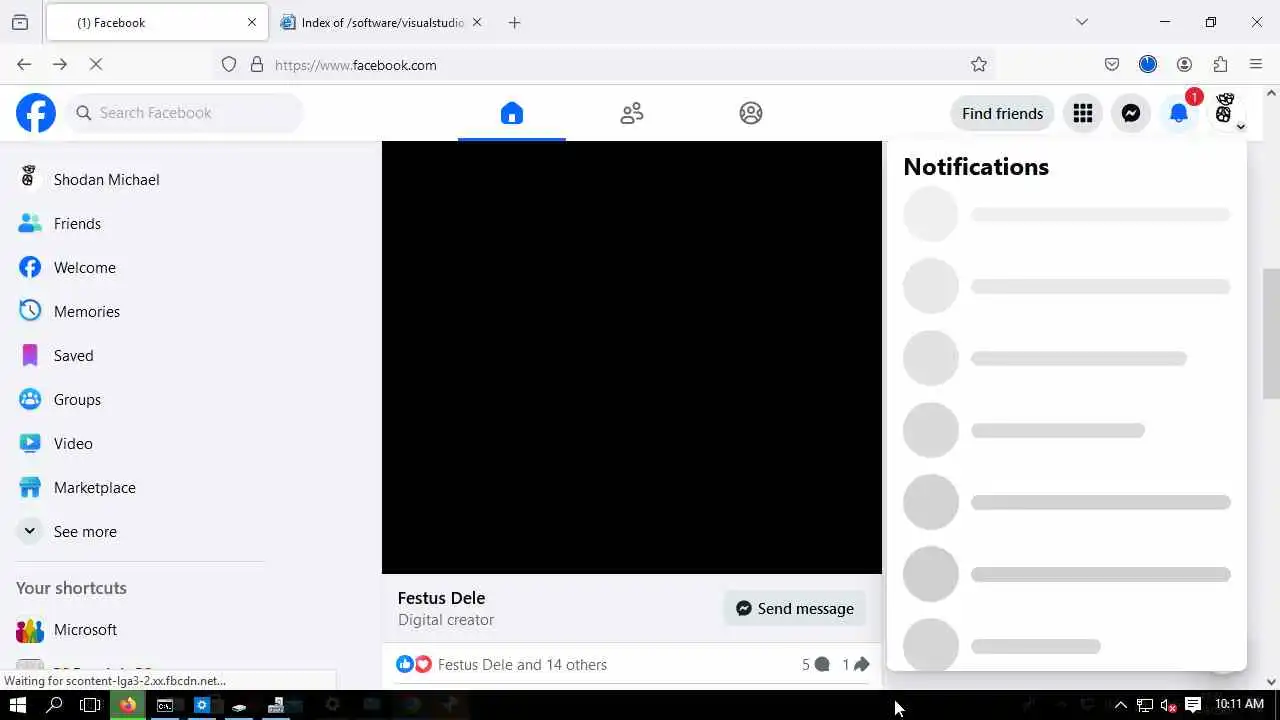This screenshot has width=1280, height=720.
Task: Click the taskbar search icon
Action: pos(54,705)
